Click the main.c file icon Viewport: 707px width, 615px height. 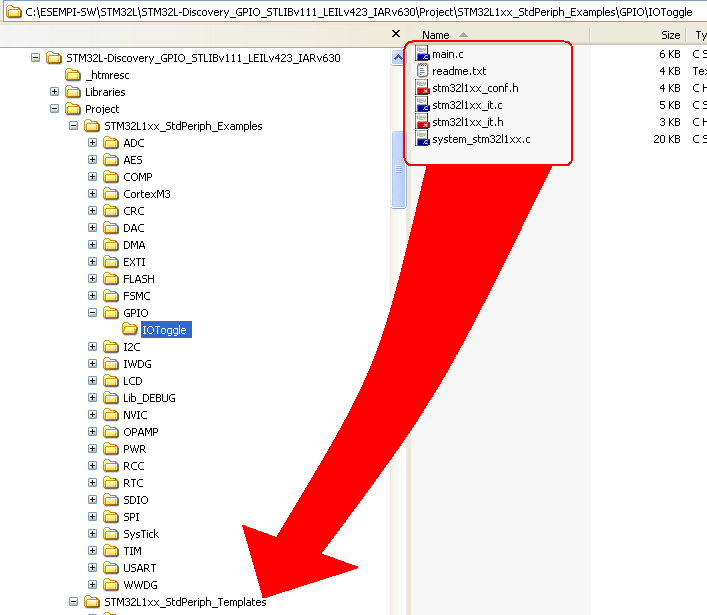coord(422,53)
